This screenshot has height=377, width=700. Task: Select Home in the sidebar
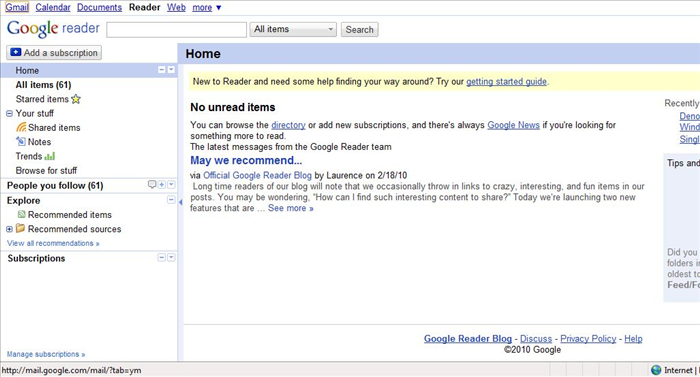tap(27, 70)
